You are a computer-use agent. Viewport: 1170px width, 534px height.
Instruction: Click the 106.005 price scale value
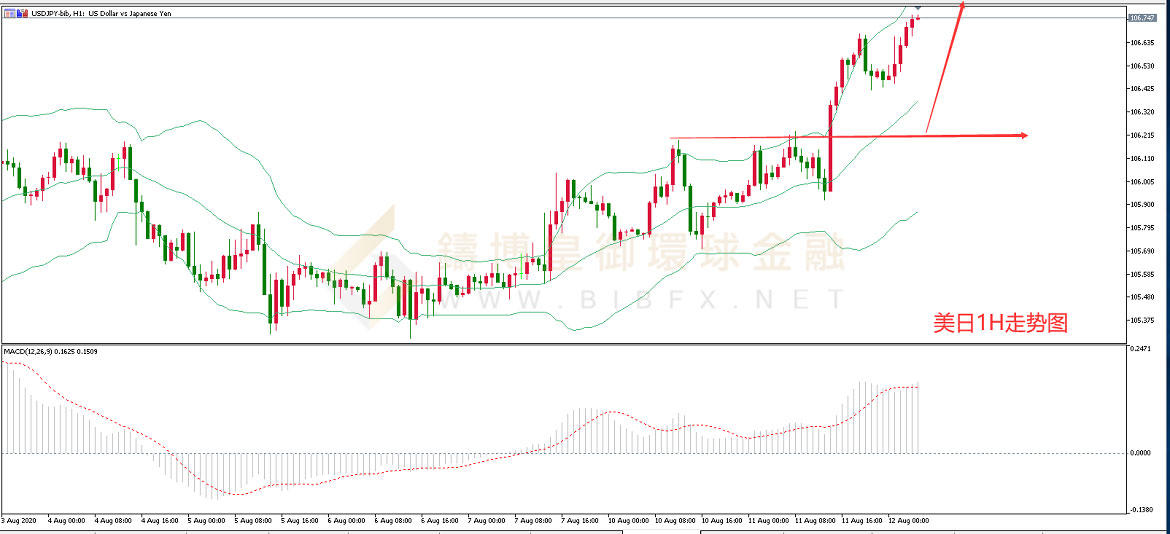(x=1141, y=181)
